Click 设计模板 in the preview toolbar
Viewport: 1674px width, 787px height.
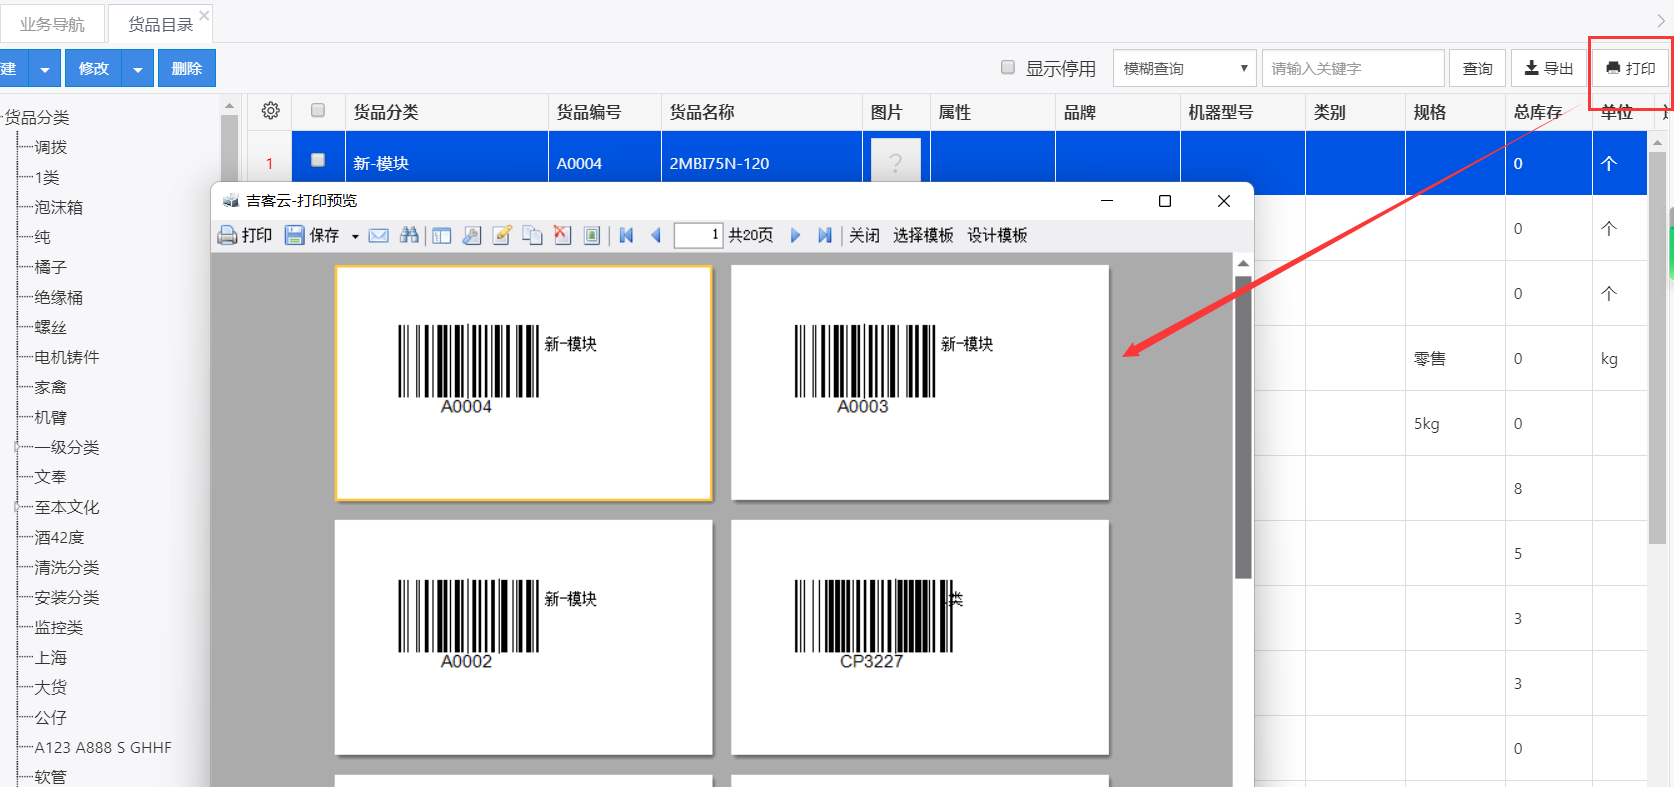click(x=997, y=235)
